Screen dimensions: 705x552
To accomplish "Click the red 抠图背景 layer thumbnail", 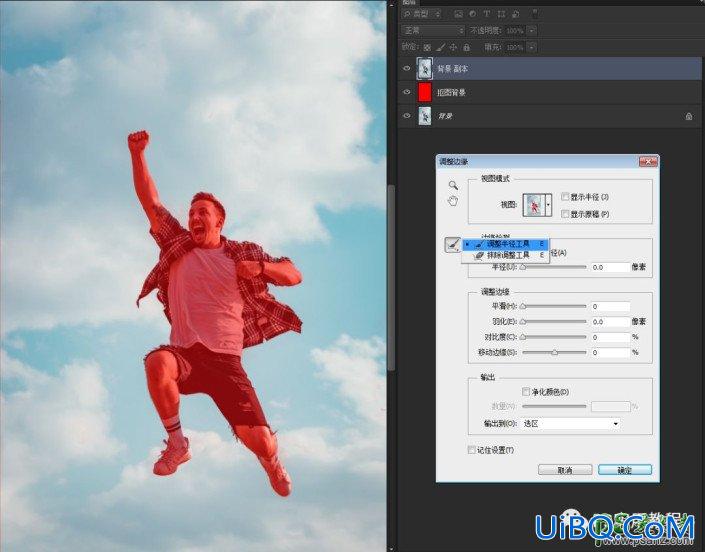I will pos(425,92).
